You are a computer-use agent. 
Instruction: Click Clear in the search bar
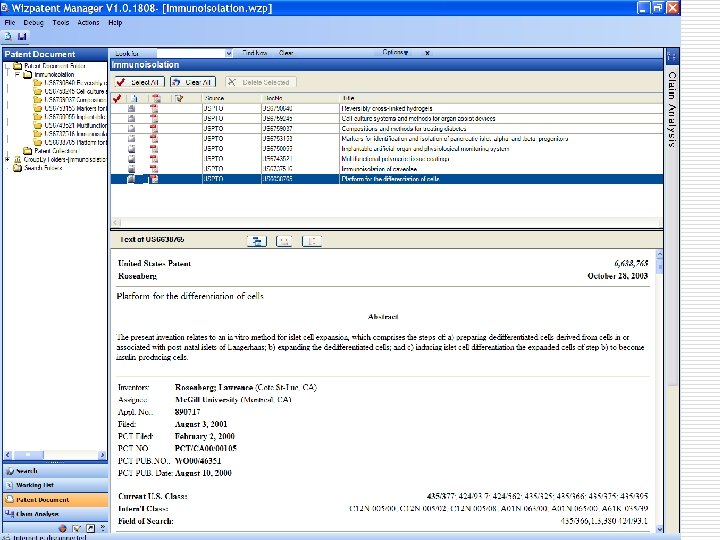click(286, 53)
